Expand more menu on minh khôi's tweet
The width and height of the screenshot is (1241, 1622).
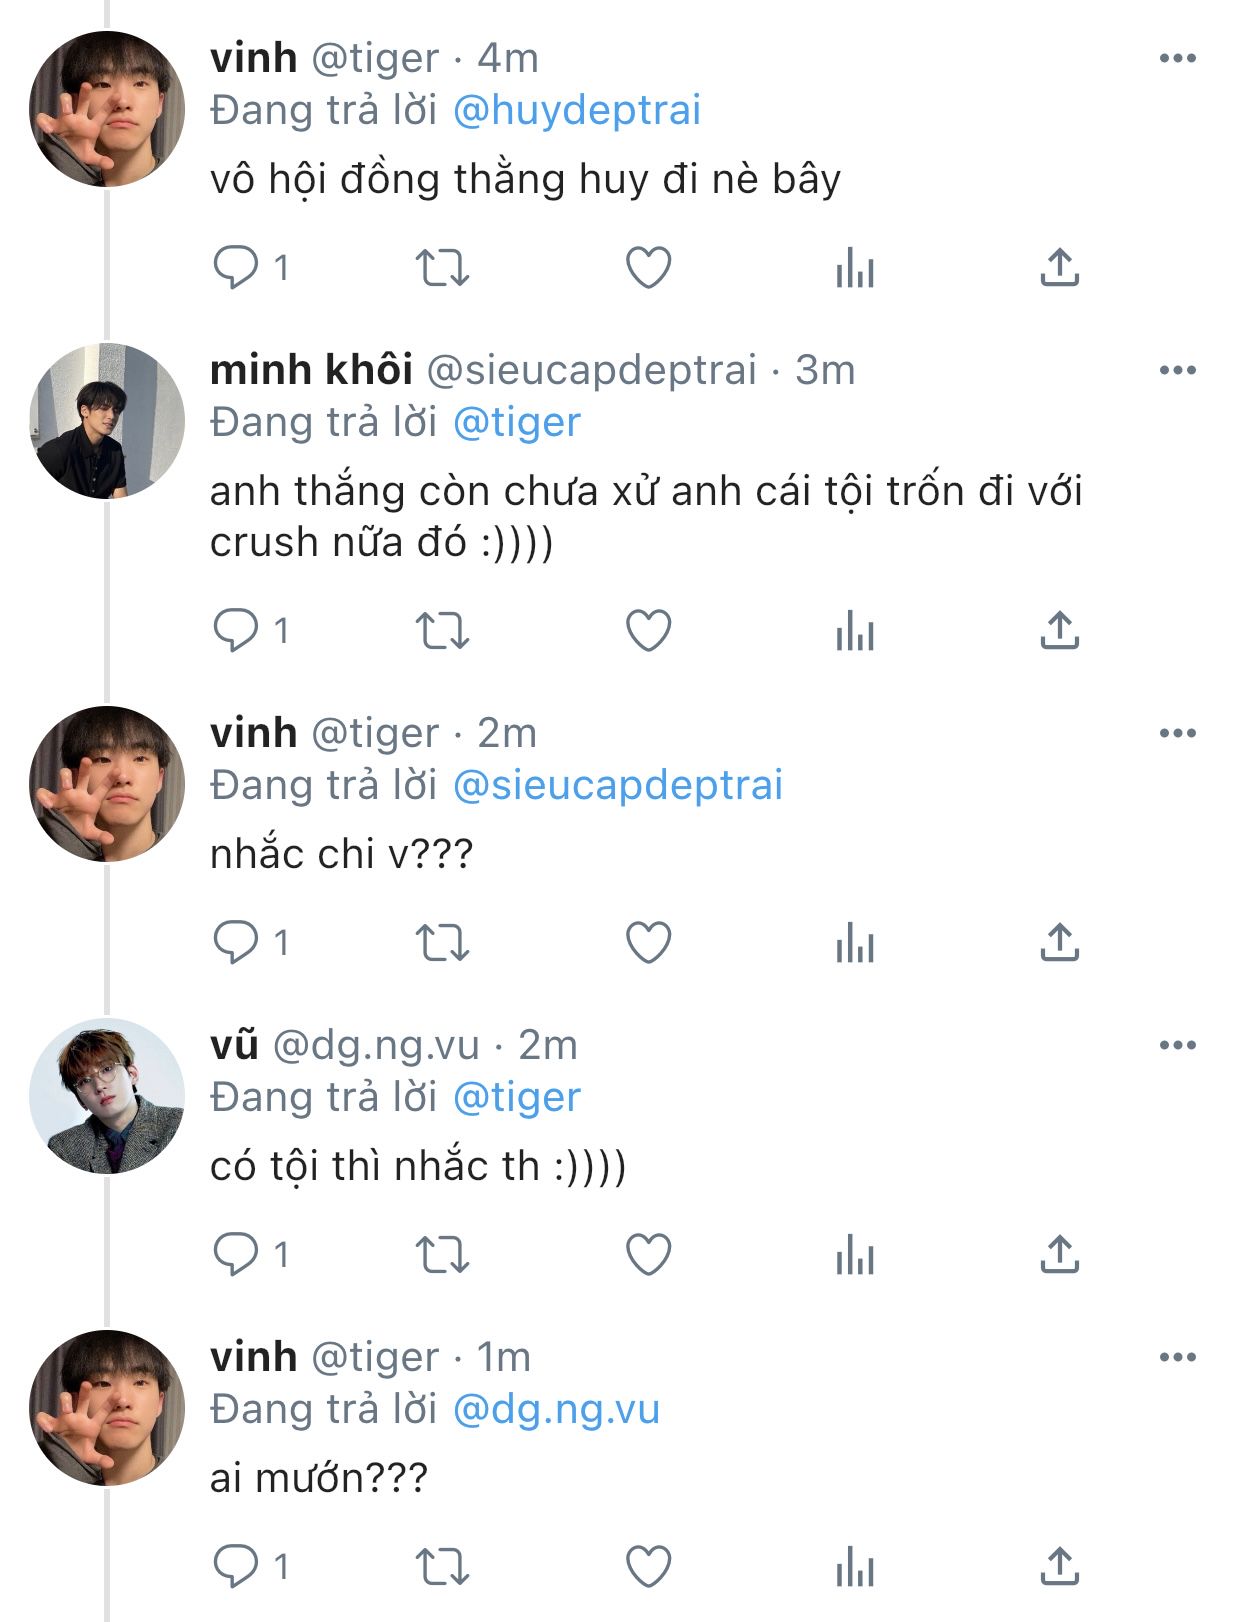pos(1177,370)
